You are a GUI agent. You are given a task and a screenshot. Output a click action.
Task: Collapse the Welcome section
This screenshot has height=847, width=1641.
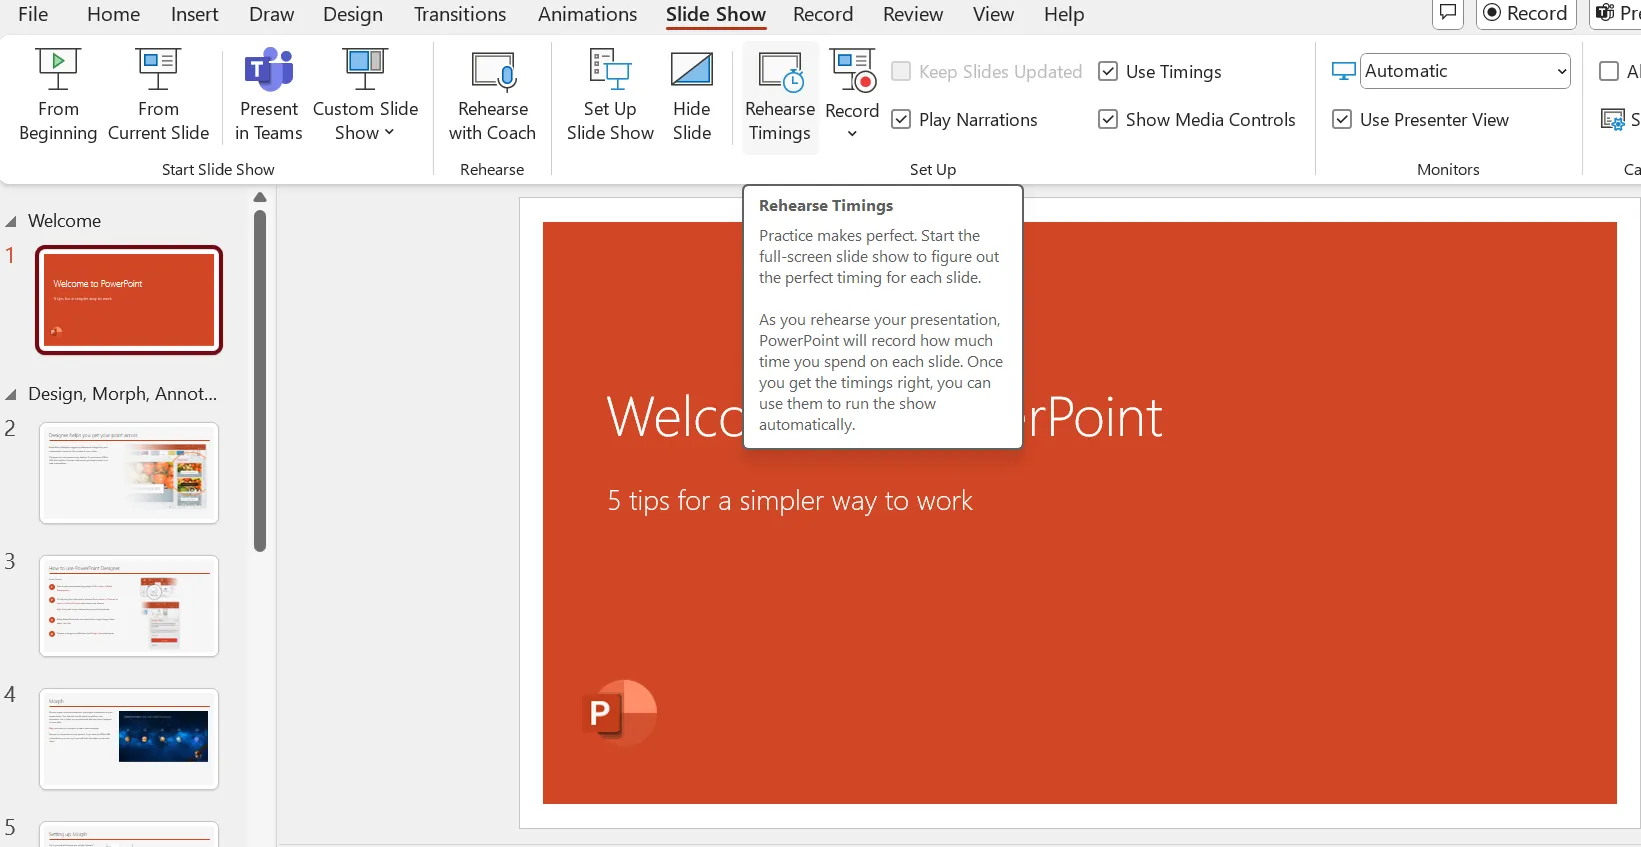click(11, 221)
